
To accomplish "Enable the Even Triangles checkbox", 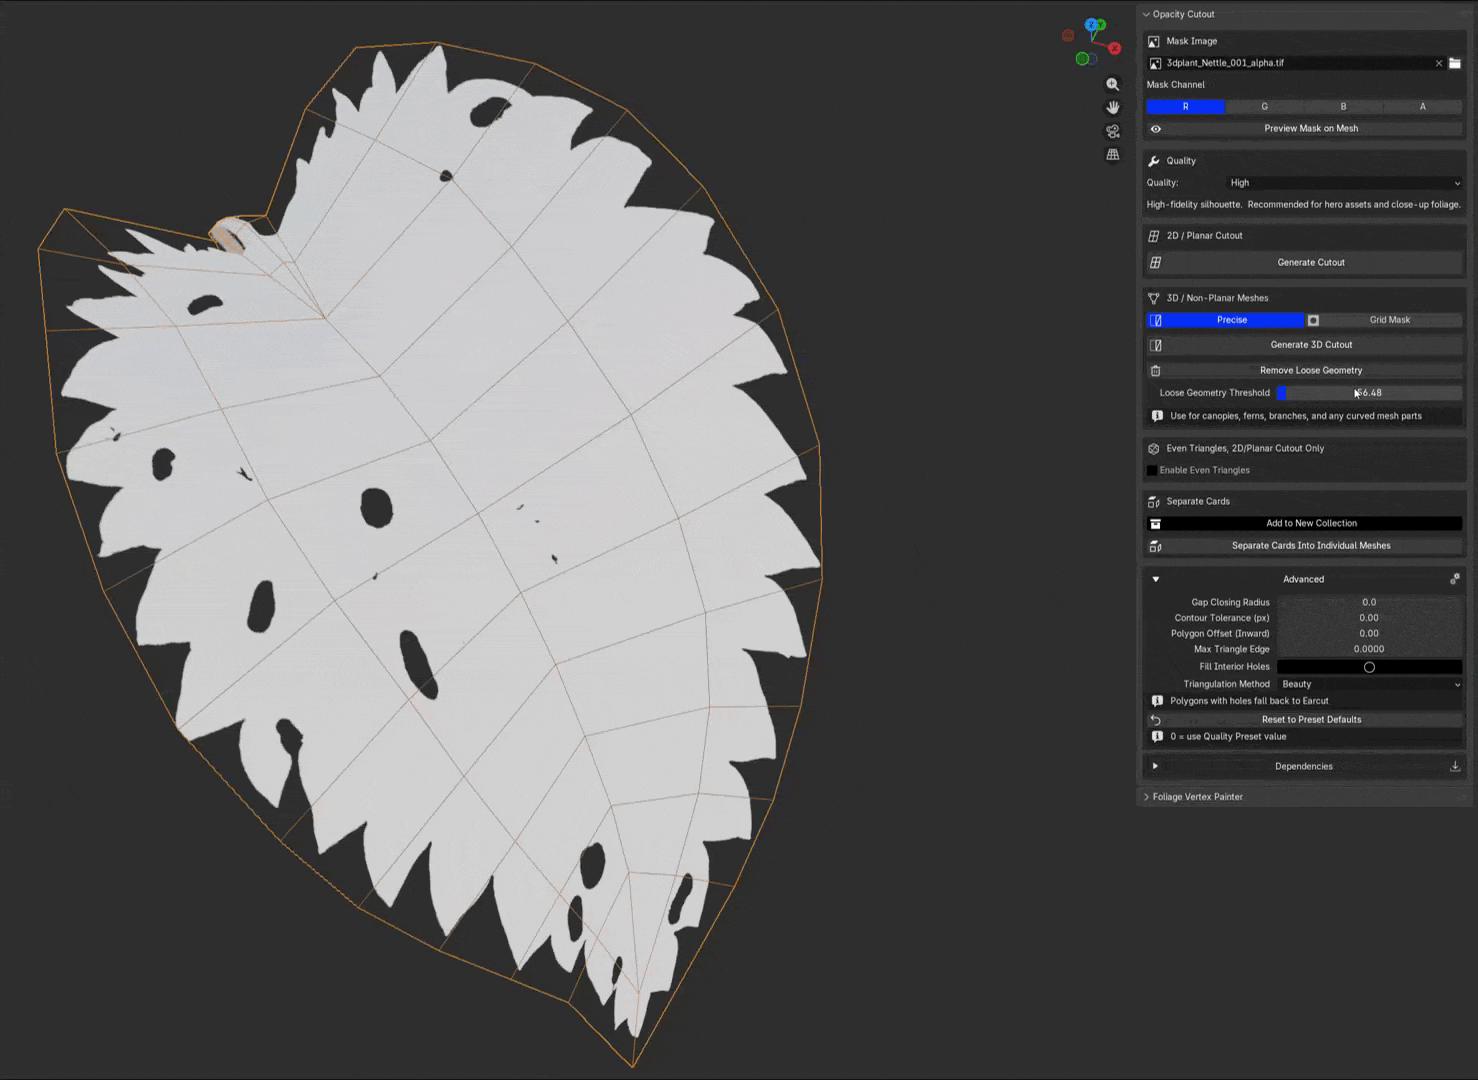I will pos(1152,470).
